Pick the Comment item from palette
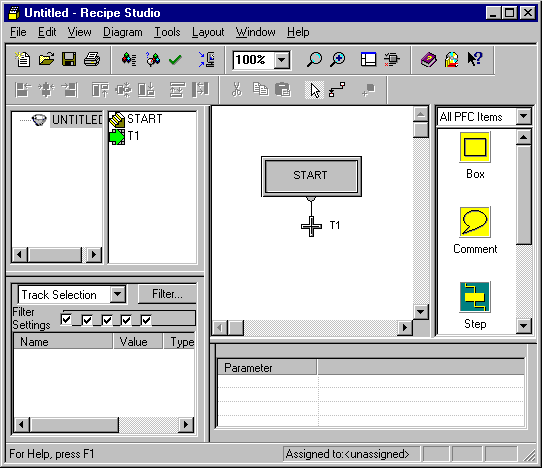This screenshot has width=542, height=468. coord(475,231)
